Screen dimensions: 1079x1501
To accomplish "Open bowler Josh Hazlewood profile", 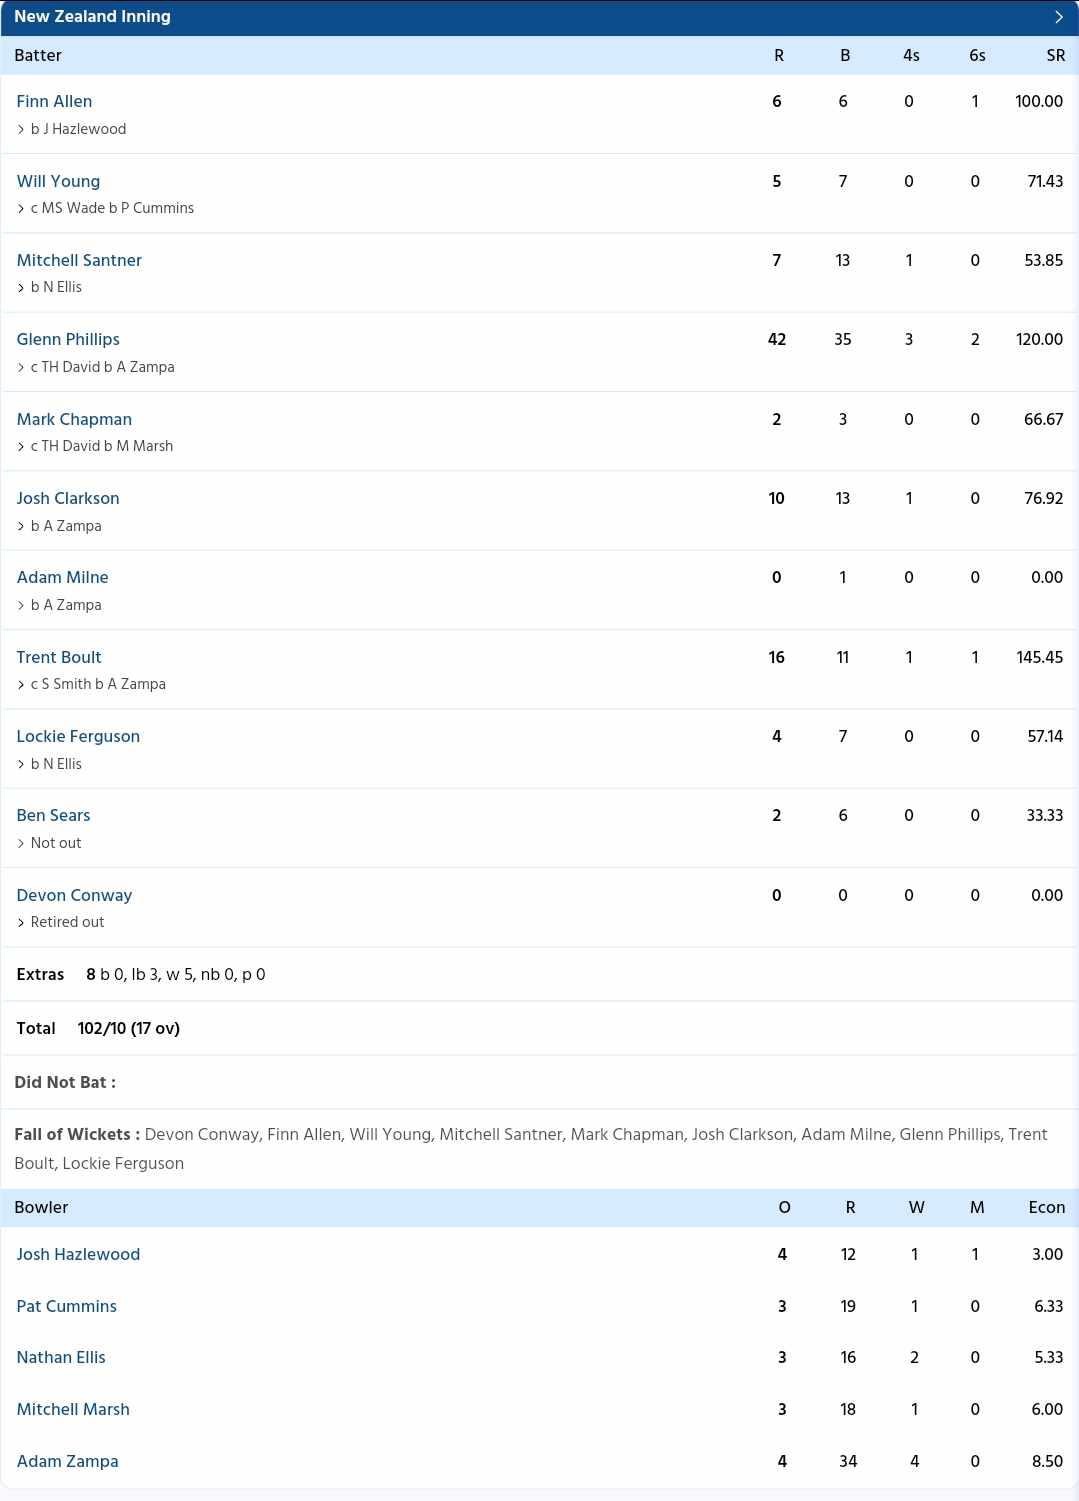I will click(x=78, y=1254).
